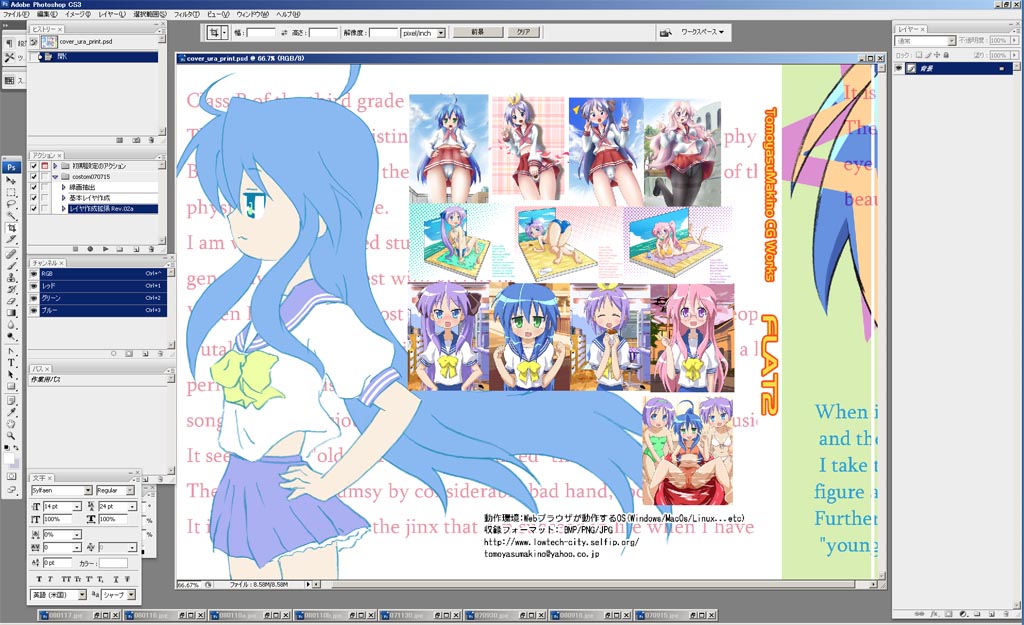
Task: Select the Rectangular Marquee tool
Action: pos(11,192)
